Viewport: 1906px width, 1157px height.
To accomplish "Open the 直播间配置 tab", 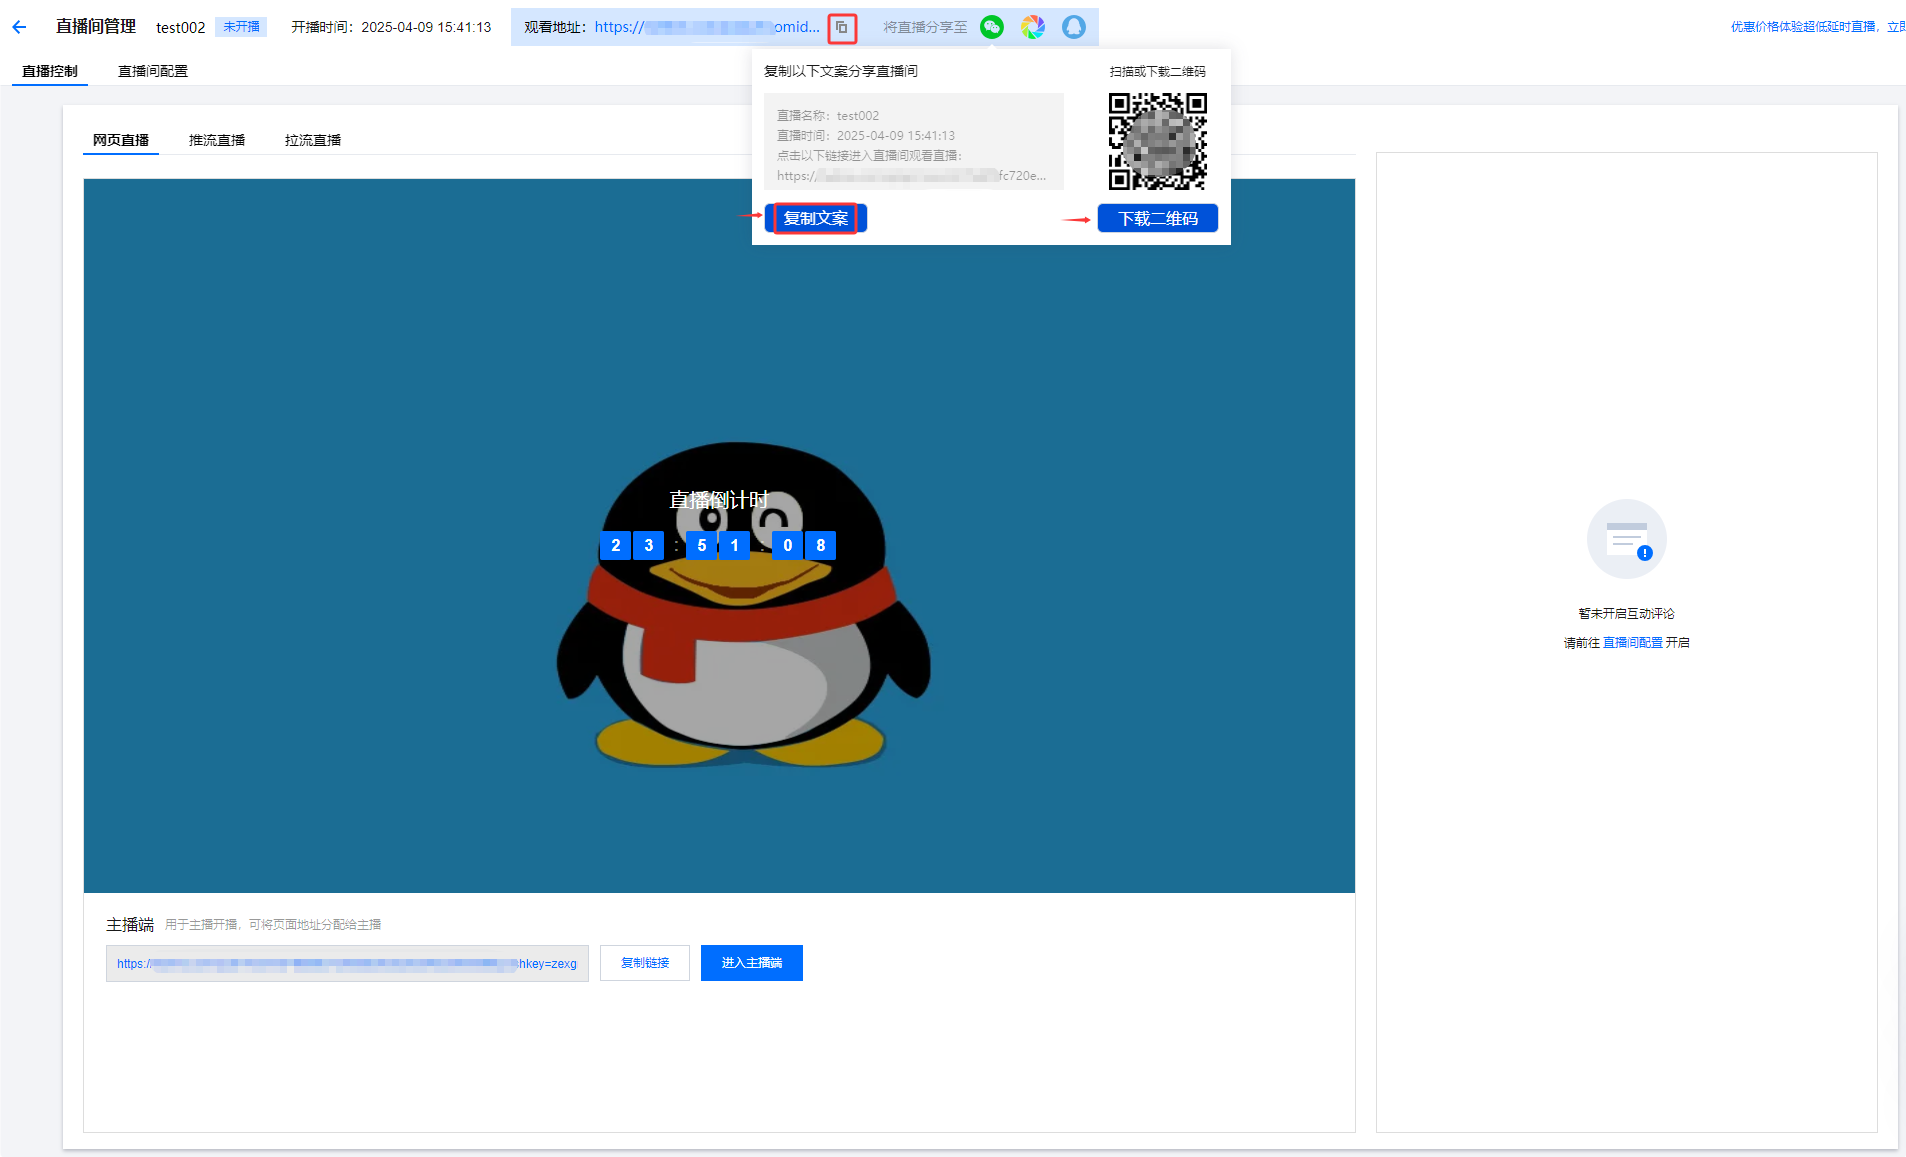I will click(153, 71).
